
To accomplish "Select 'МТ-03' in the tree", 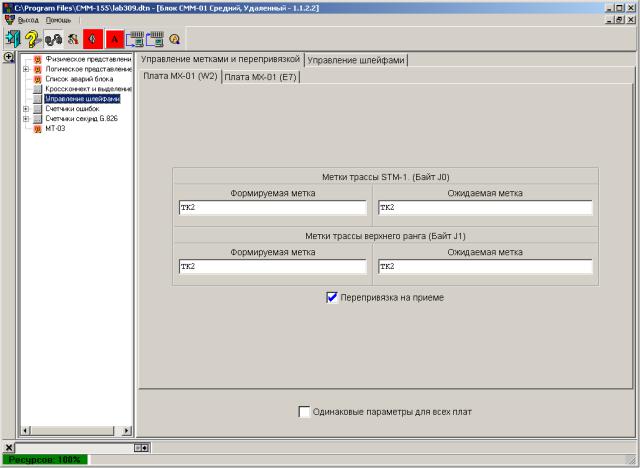I will point(55,129).
